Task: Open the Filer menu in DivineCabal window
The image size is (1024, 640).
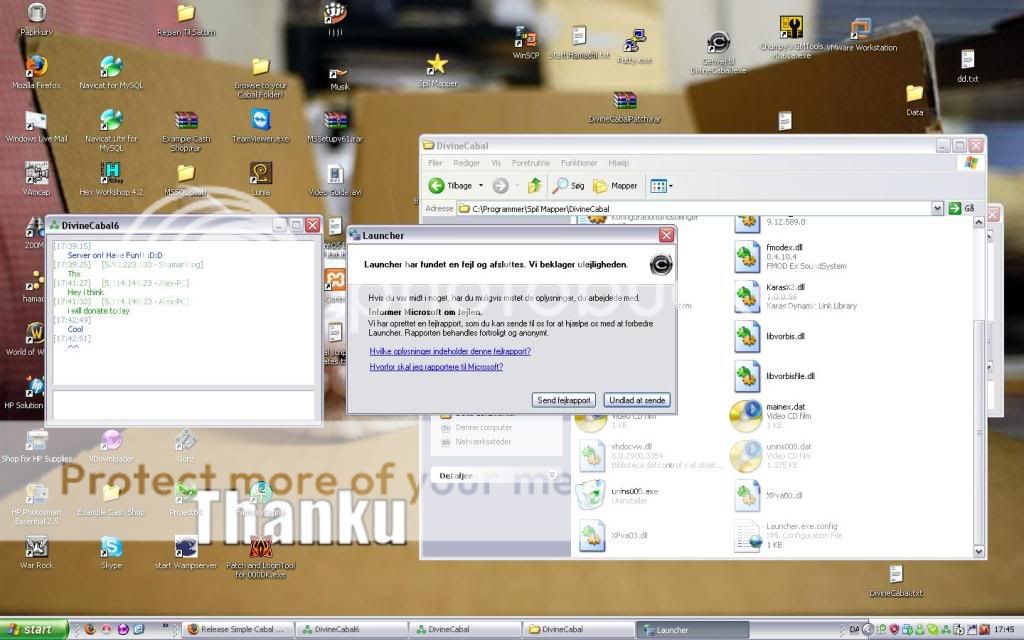Action: pos(435,162)
